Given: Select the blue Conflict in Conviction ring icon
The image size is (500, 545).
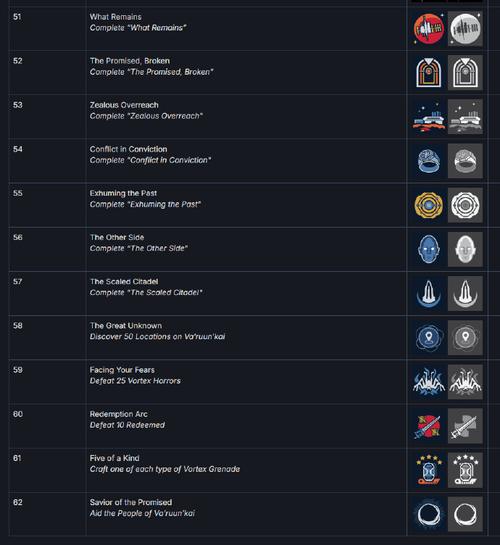Looking at the screenshot, I should (429, 161).
